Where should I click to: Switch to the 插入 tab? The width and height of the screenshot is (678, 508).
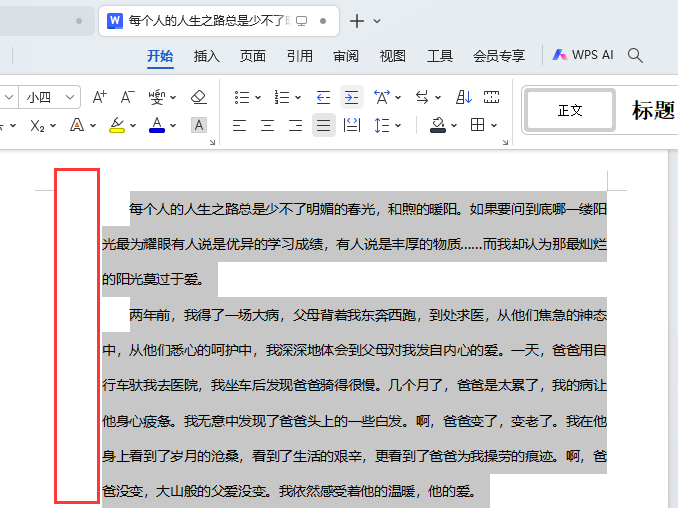206,56
